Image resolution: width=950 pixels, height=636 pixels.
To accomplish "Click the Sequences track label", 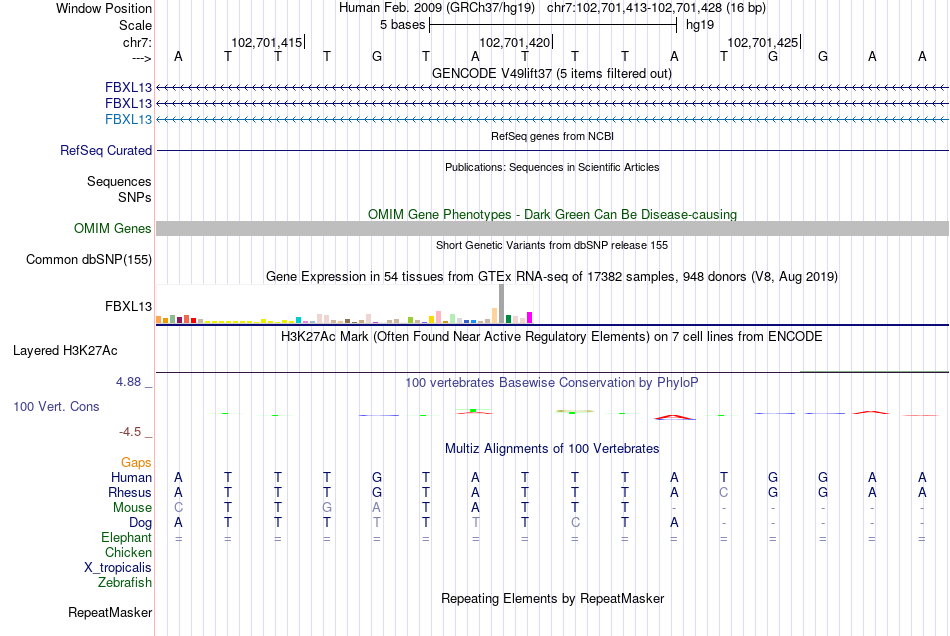I will point(119,181).
